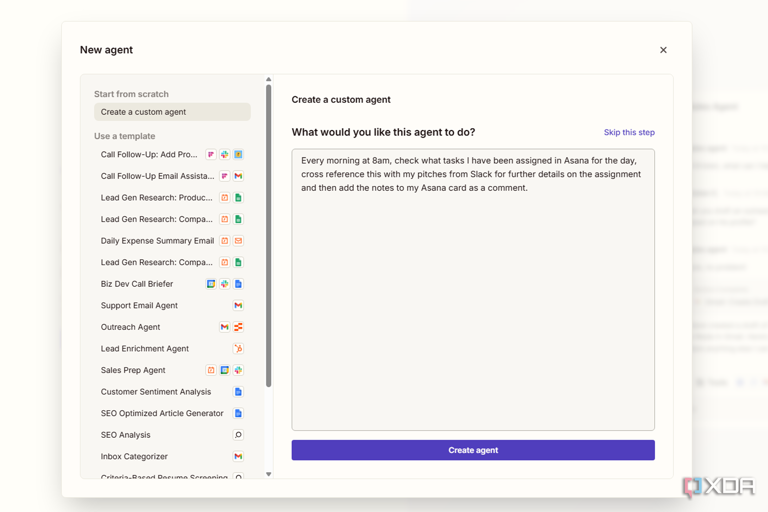Click the template list scrollbar up arrow
768x512 pixels.
[268, 79]
